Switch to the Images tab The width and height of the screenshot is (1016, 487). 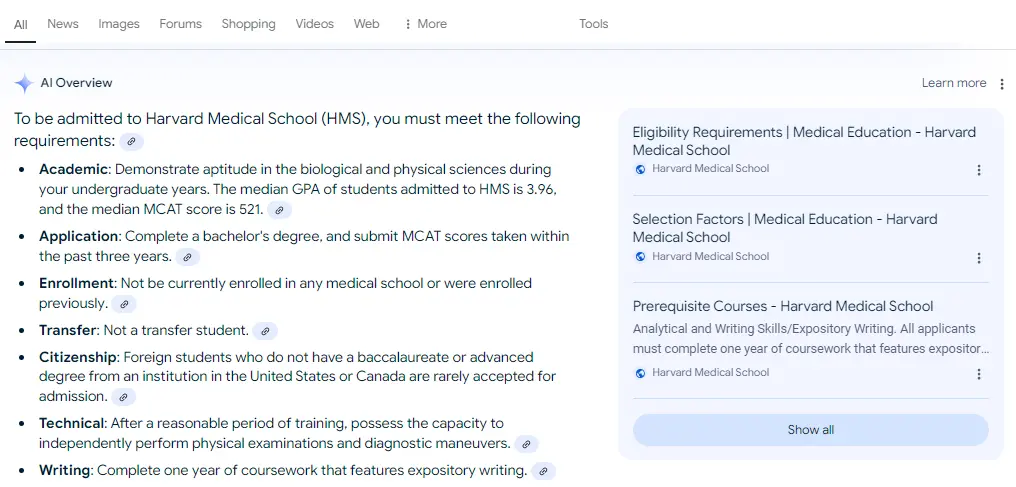[119, 24]
